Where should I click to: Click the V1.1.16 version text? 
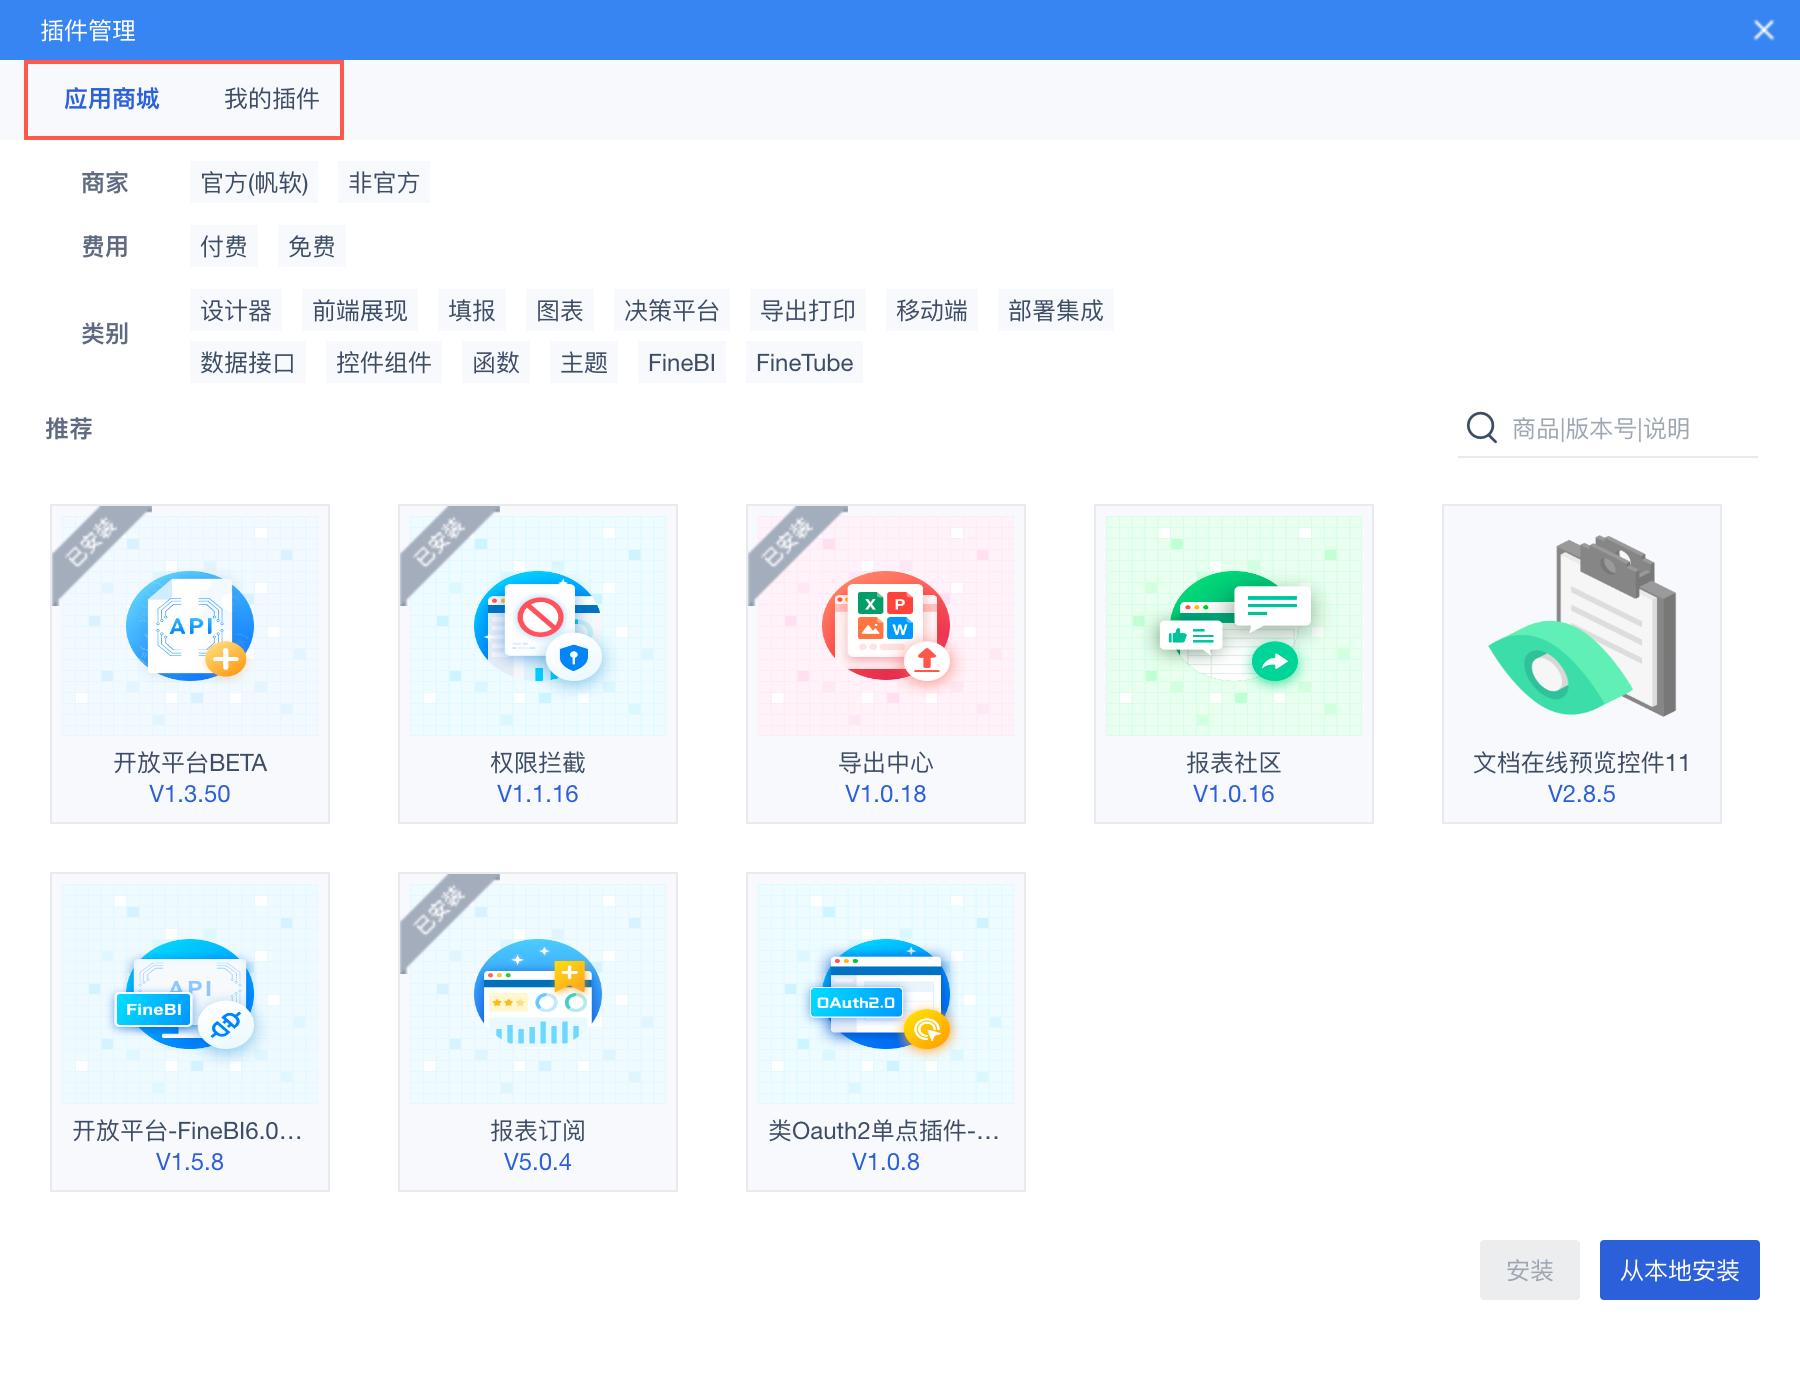[x=538, y=794]
